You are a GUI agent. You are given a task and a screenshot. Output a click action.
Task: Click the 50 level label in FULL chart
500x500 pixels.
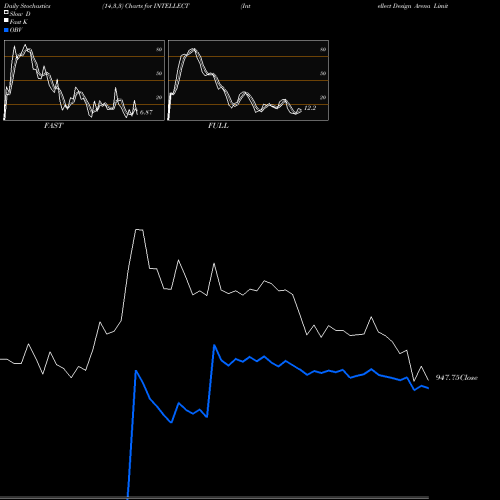click(323, 73)
